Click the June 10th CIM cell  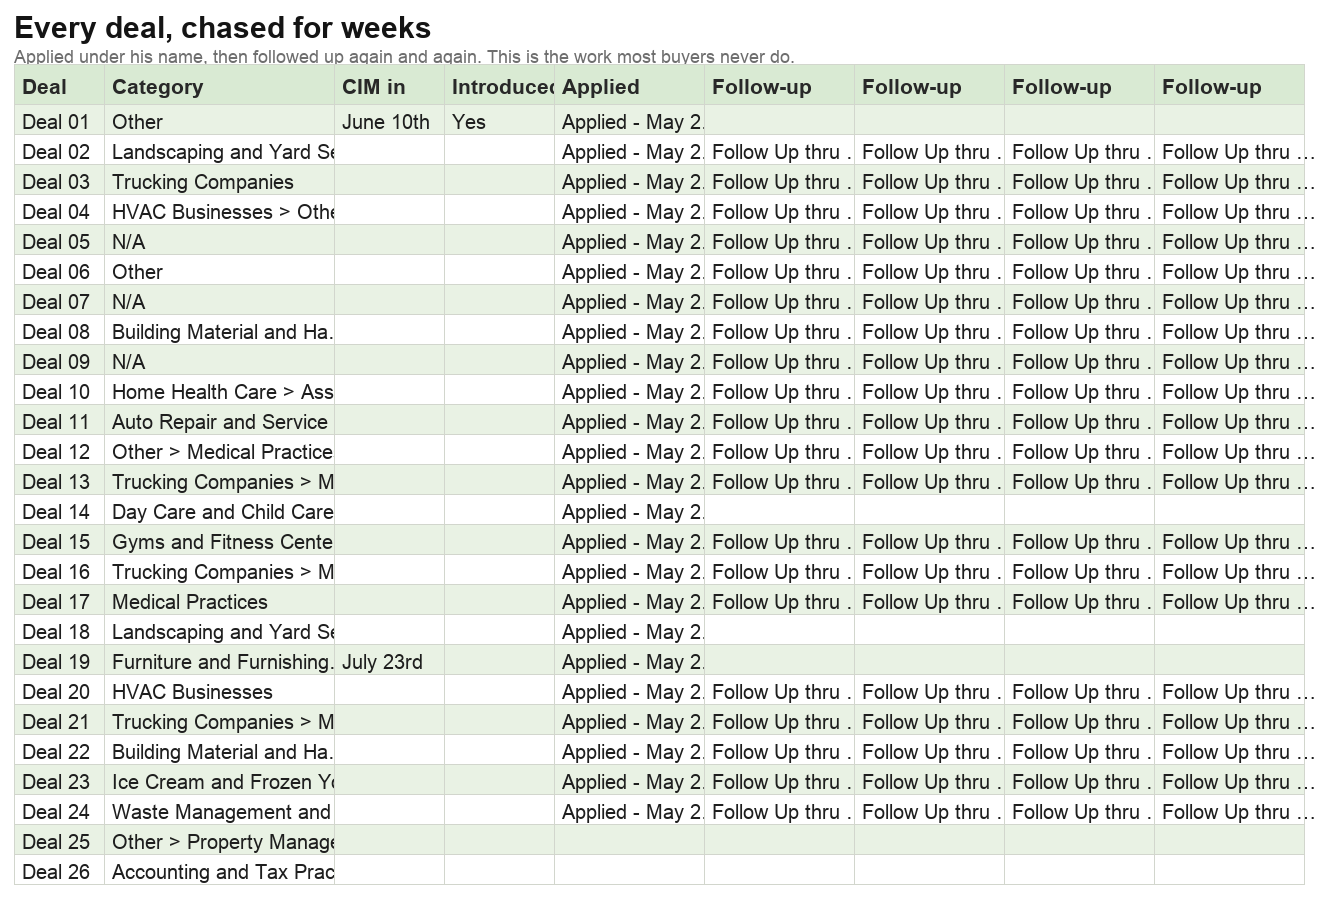click(389, 122)
